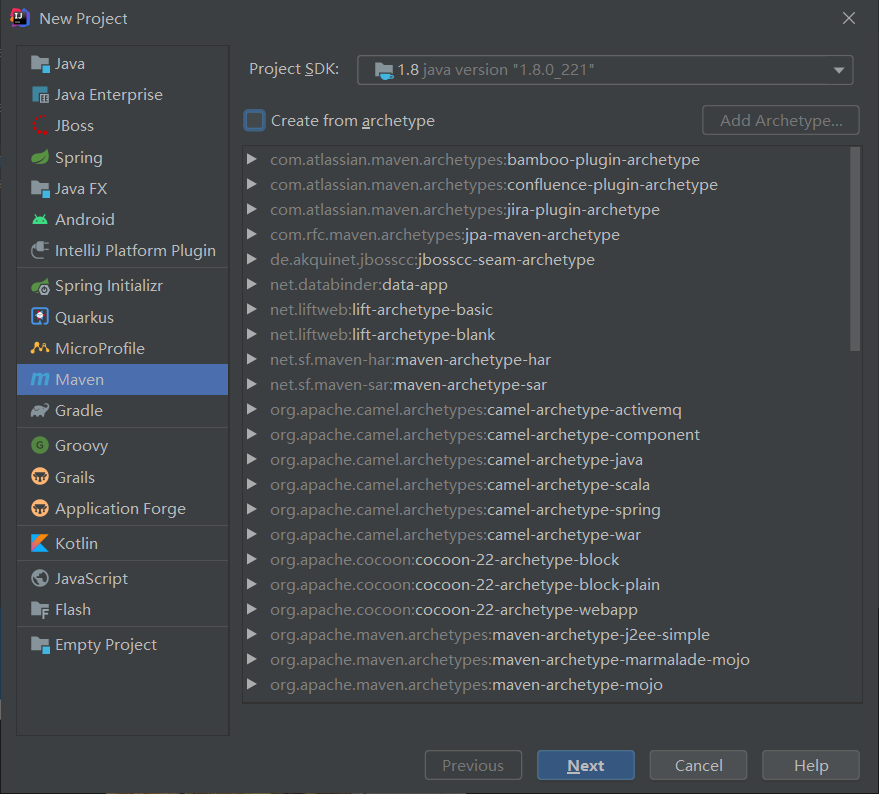This screenshot has height=794, width=879.
Task: Expand jpa-maven-archetype node
Action: (x=252, y=234)
